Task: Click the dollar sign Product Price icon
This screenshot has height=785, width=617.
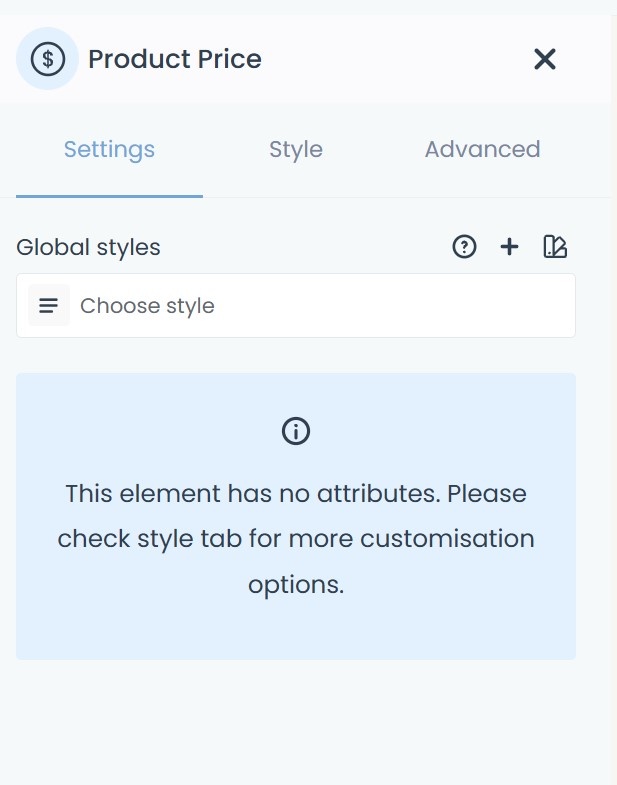Action: pyautogui.click(x=47, y=59)
